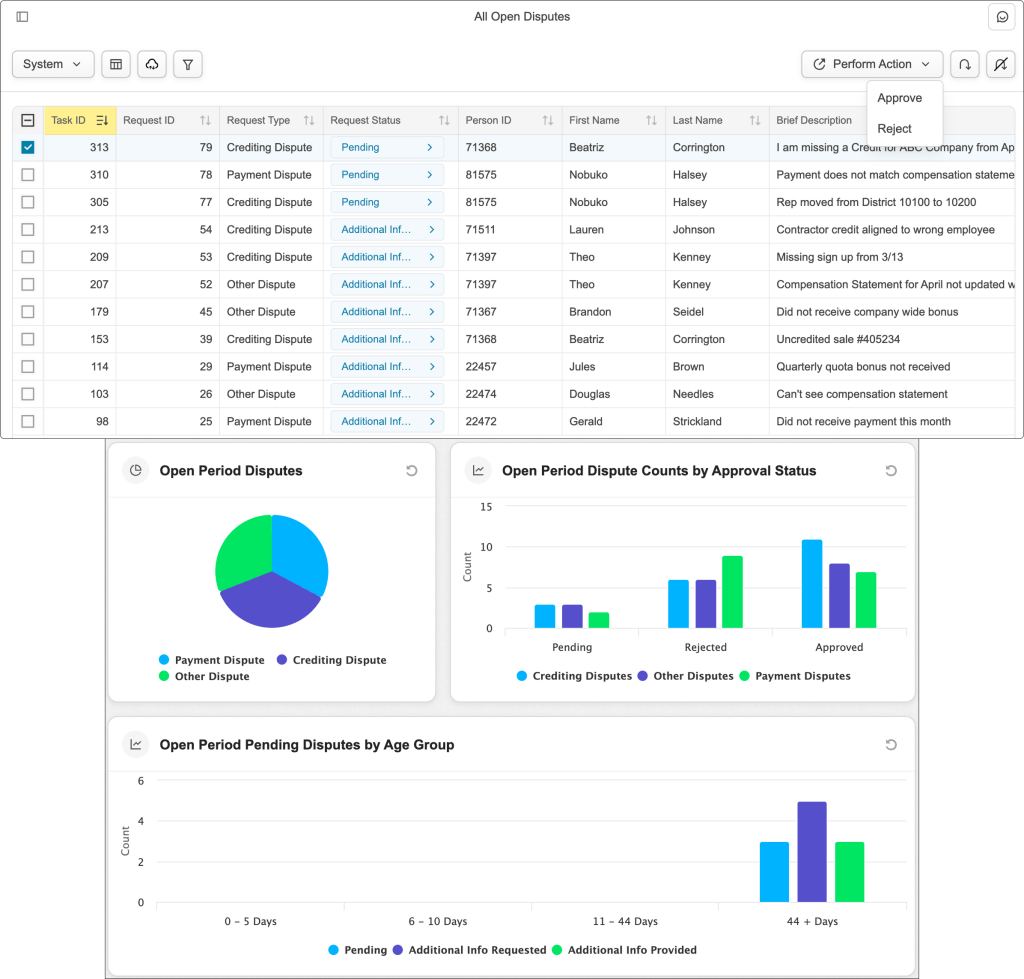Expand the Perform Action dropdown
This screenshot has width=1024, height=979.
(871, 64)
